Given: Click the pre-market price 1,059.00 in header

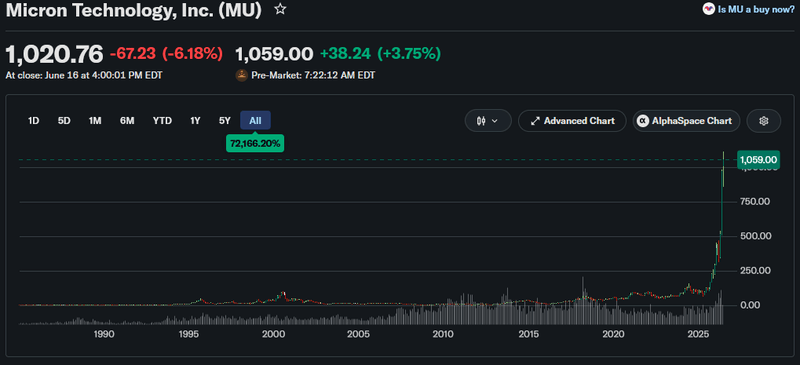Looking at the screenshot, I should (274, 54).
